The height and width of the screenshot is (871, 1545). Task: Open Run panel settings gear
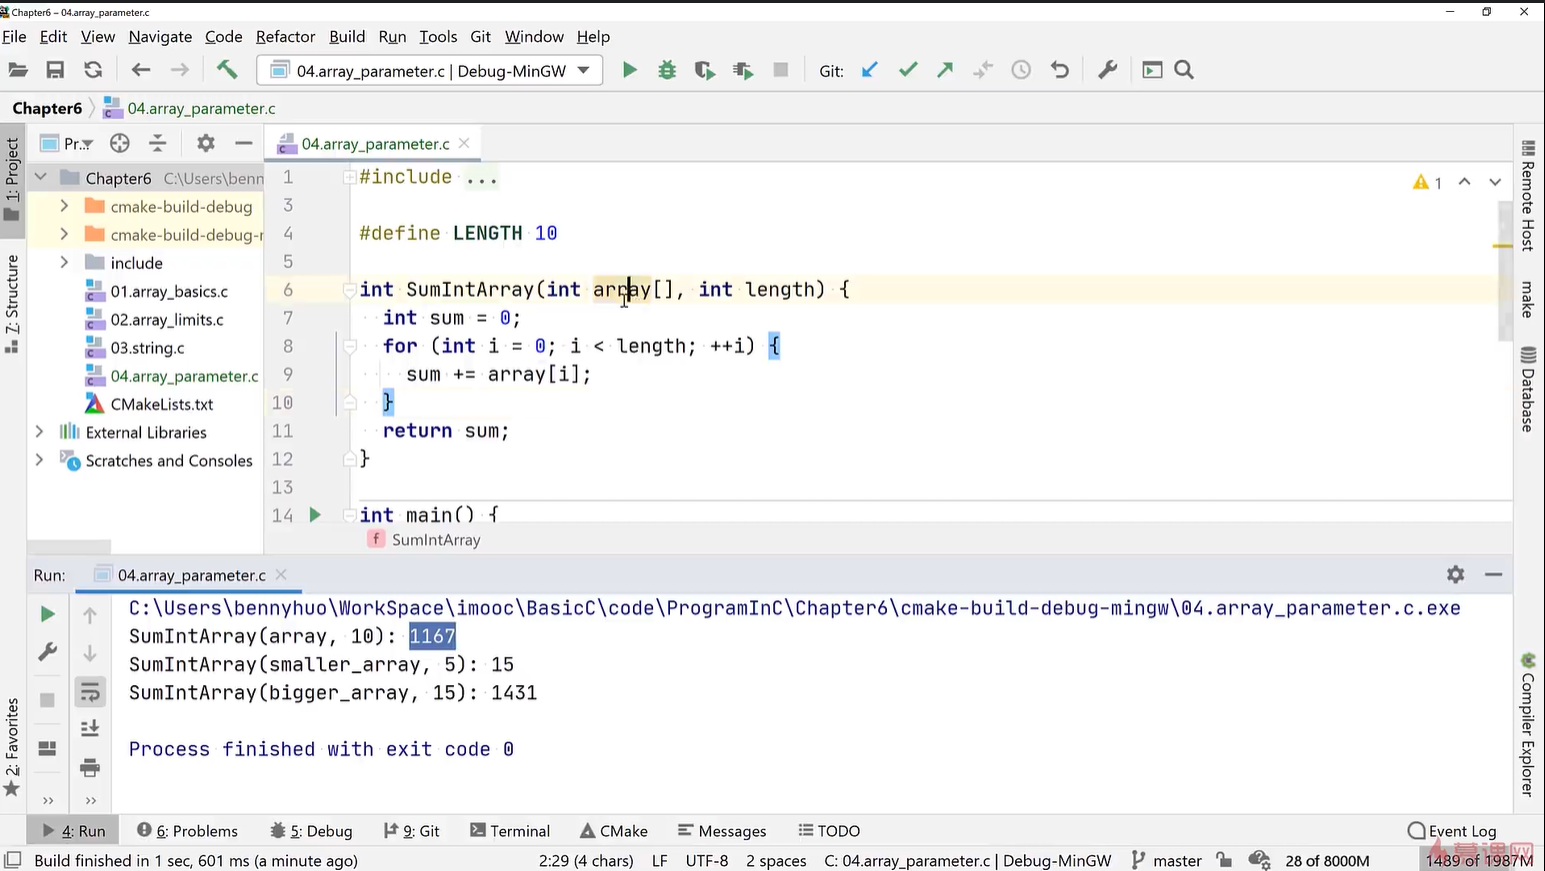tap(1455, 574)
